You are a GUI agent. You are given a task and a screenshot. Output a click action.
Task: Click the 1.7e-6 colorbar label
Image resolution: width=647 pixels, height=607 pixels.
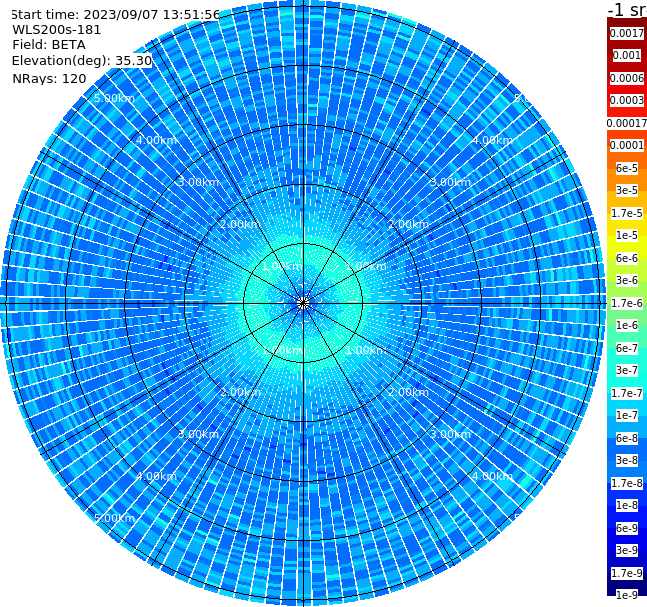pyautogui.click(x=627, y=303)
